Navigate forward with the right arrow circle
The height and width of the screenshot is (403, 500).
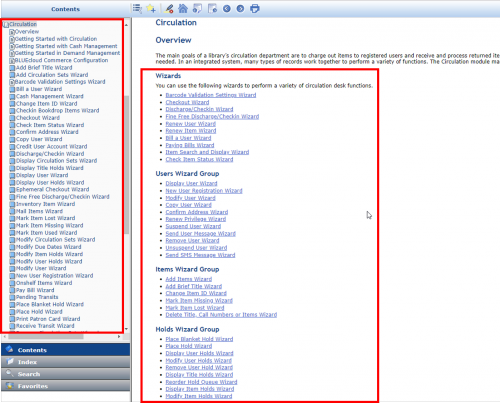point(240,8)
